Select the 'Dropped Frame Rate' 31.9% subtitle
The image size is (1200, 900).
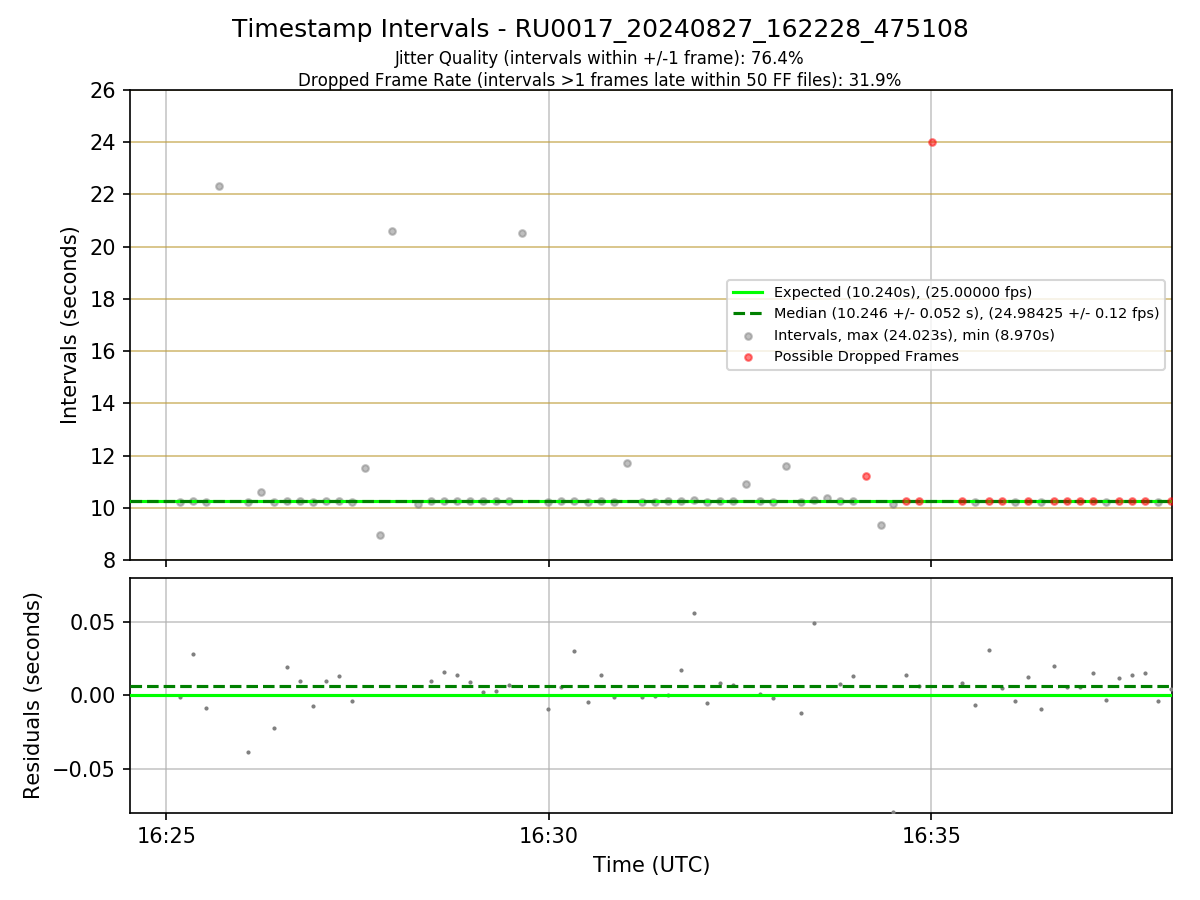(x=600, y=80)
